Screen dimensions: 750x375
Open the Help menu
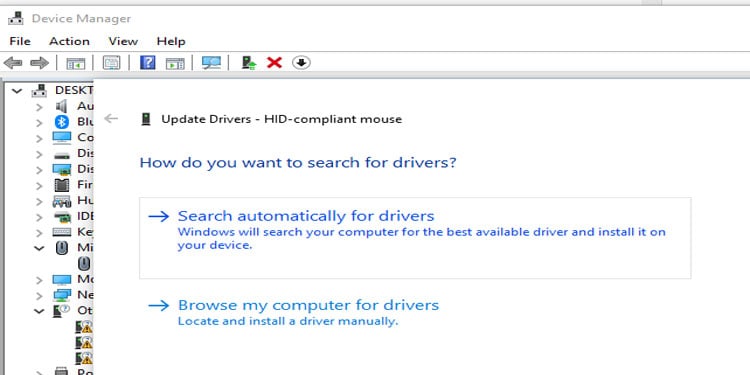click(171, 42)
